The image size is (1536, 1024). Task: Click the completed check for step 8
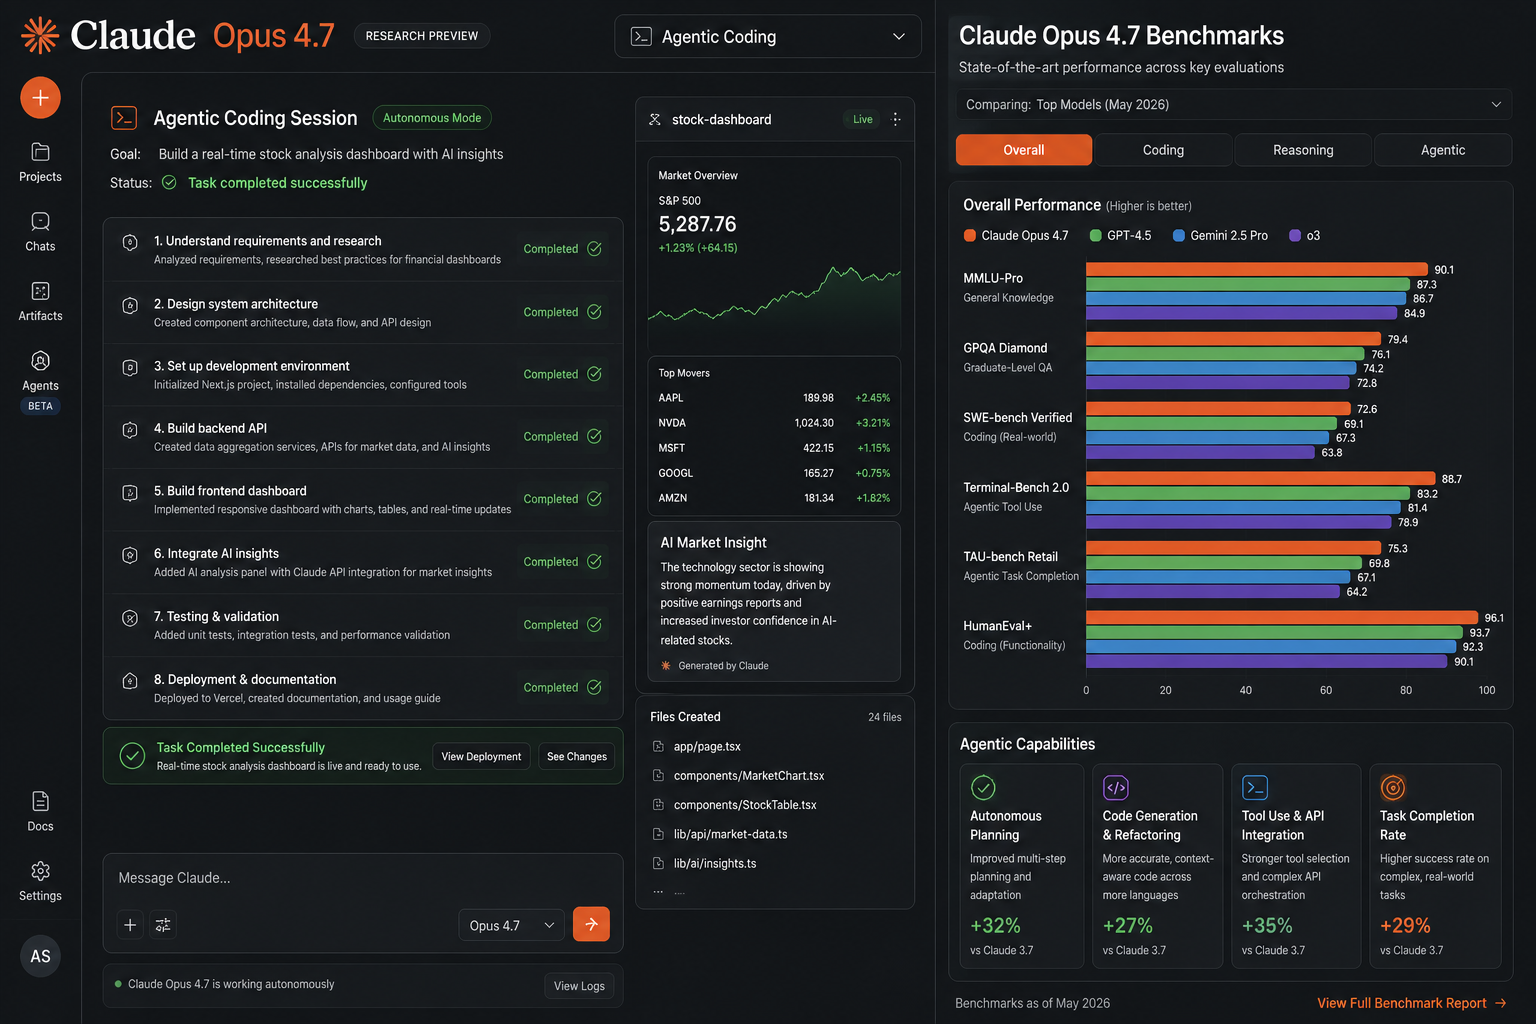594,687
